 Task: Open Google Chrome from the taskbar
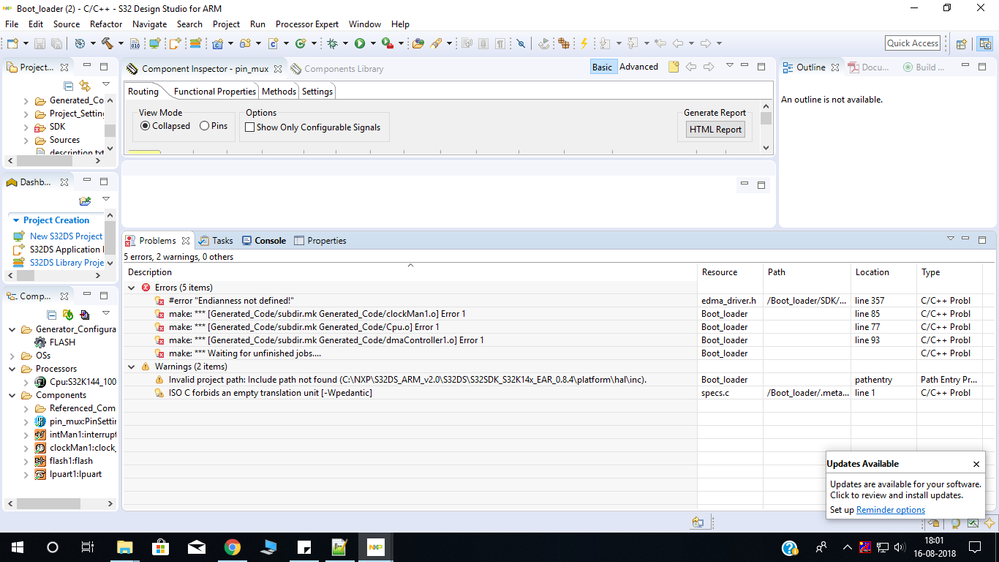coord(233,547)
